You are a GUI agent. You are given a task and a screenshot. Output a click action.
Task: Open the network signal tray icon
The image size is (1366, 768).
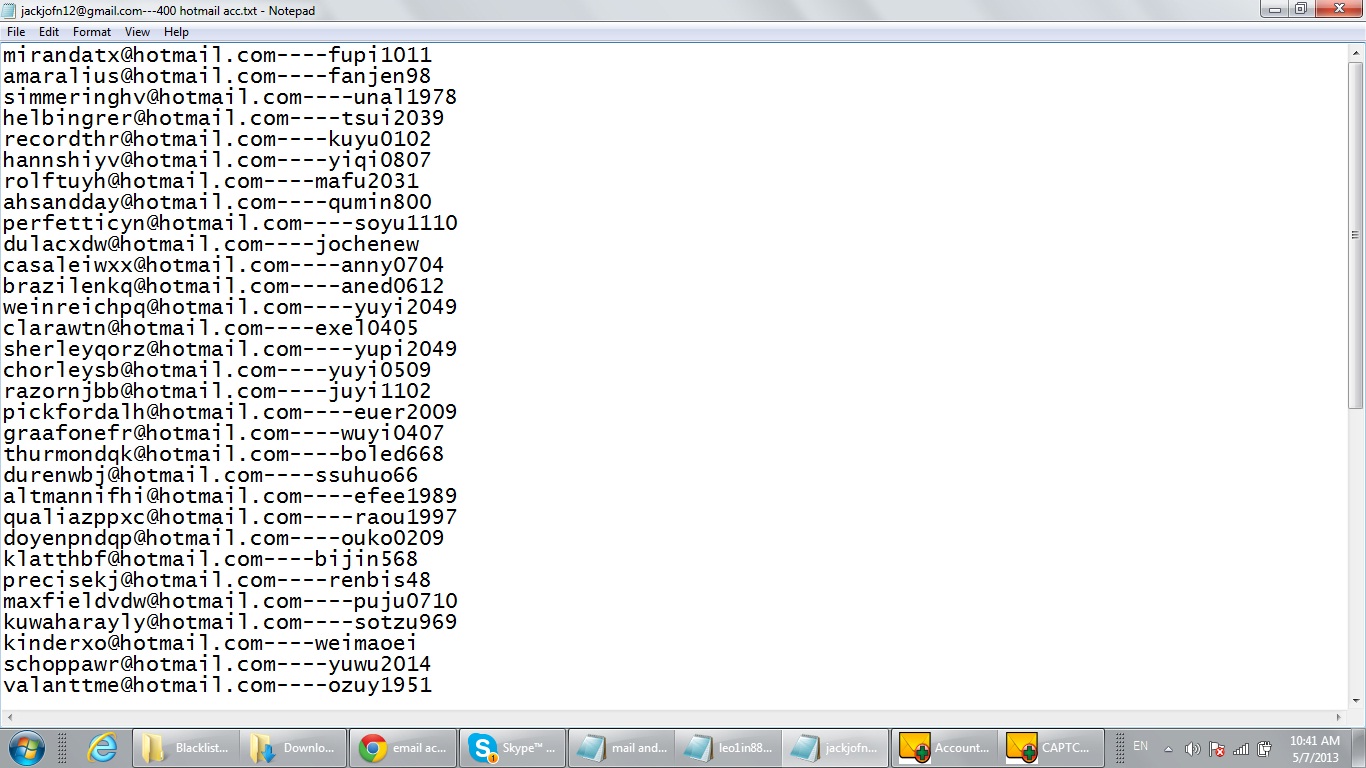click(x=1241, y=748)
